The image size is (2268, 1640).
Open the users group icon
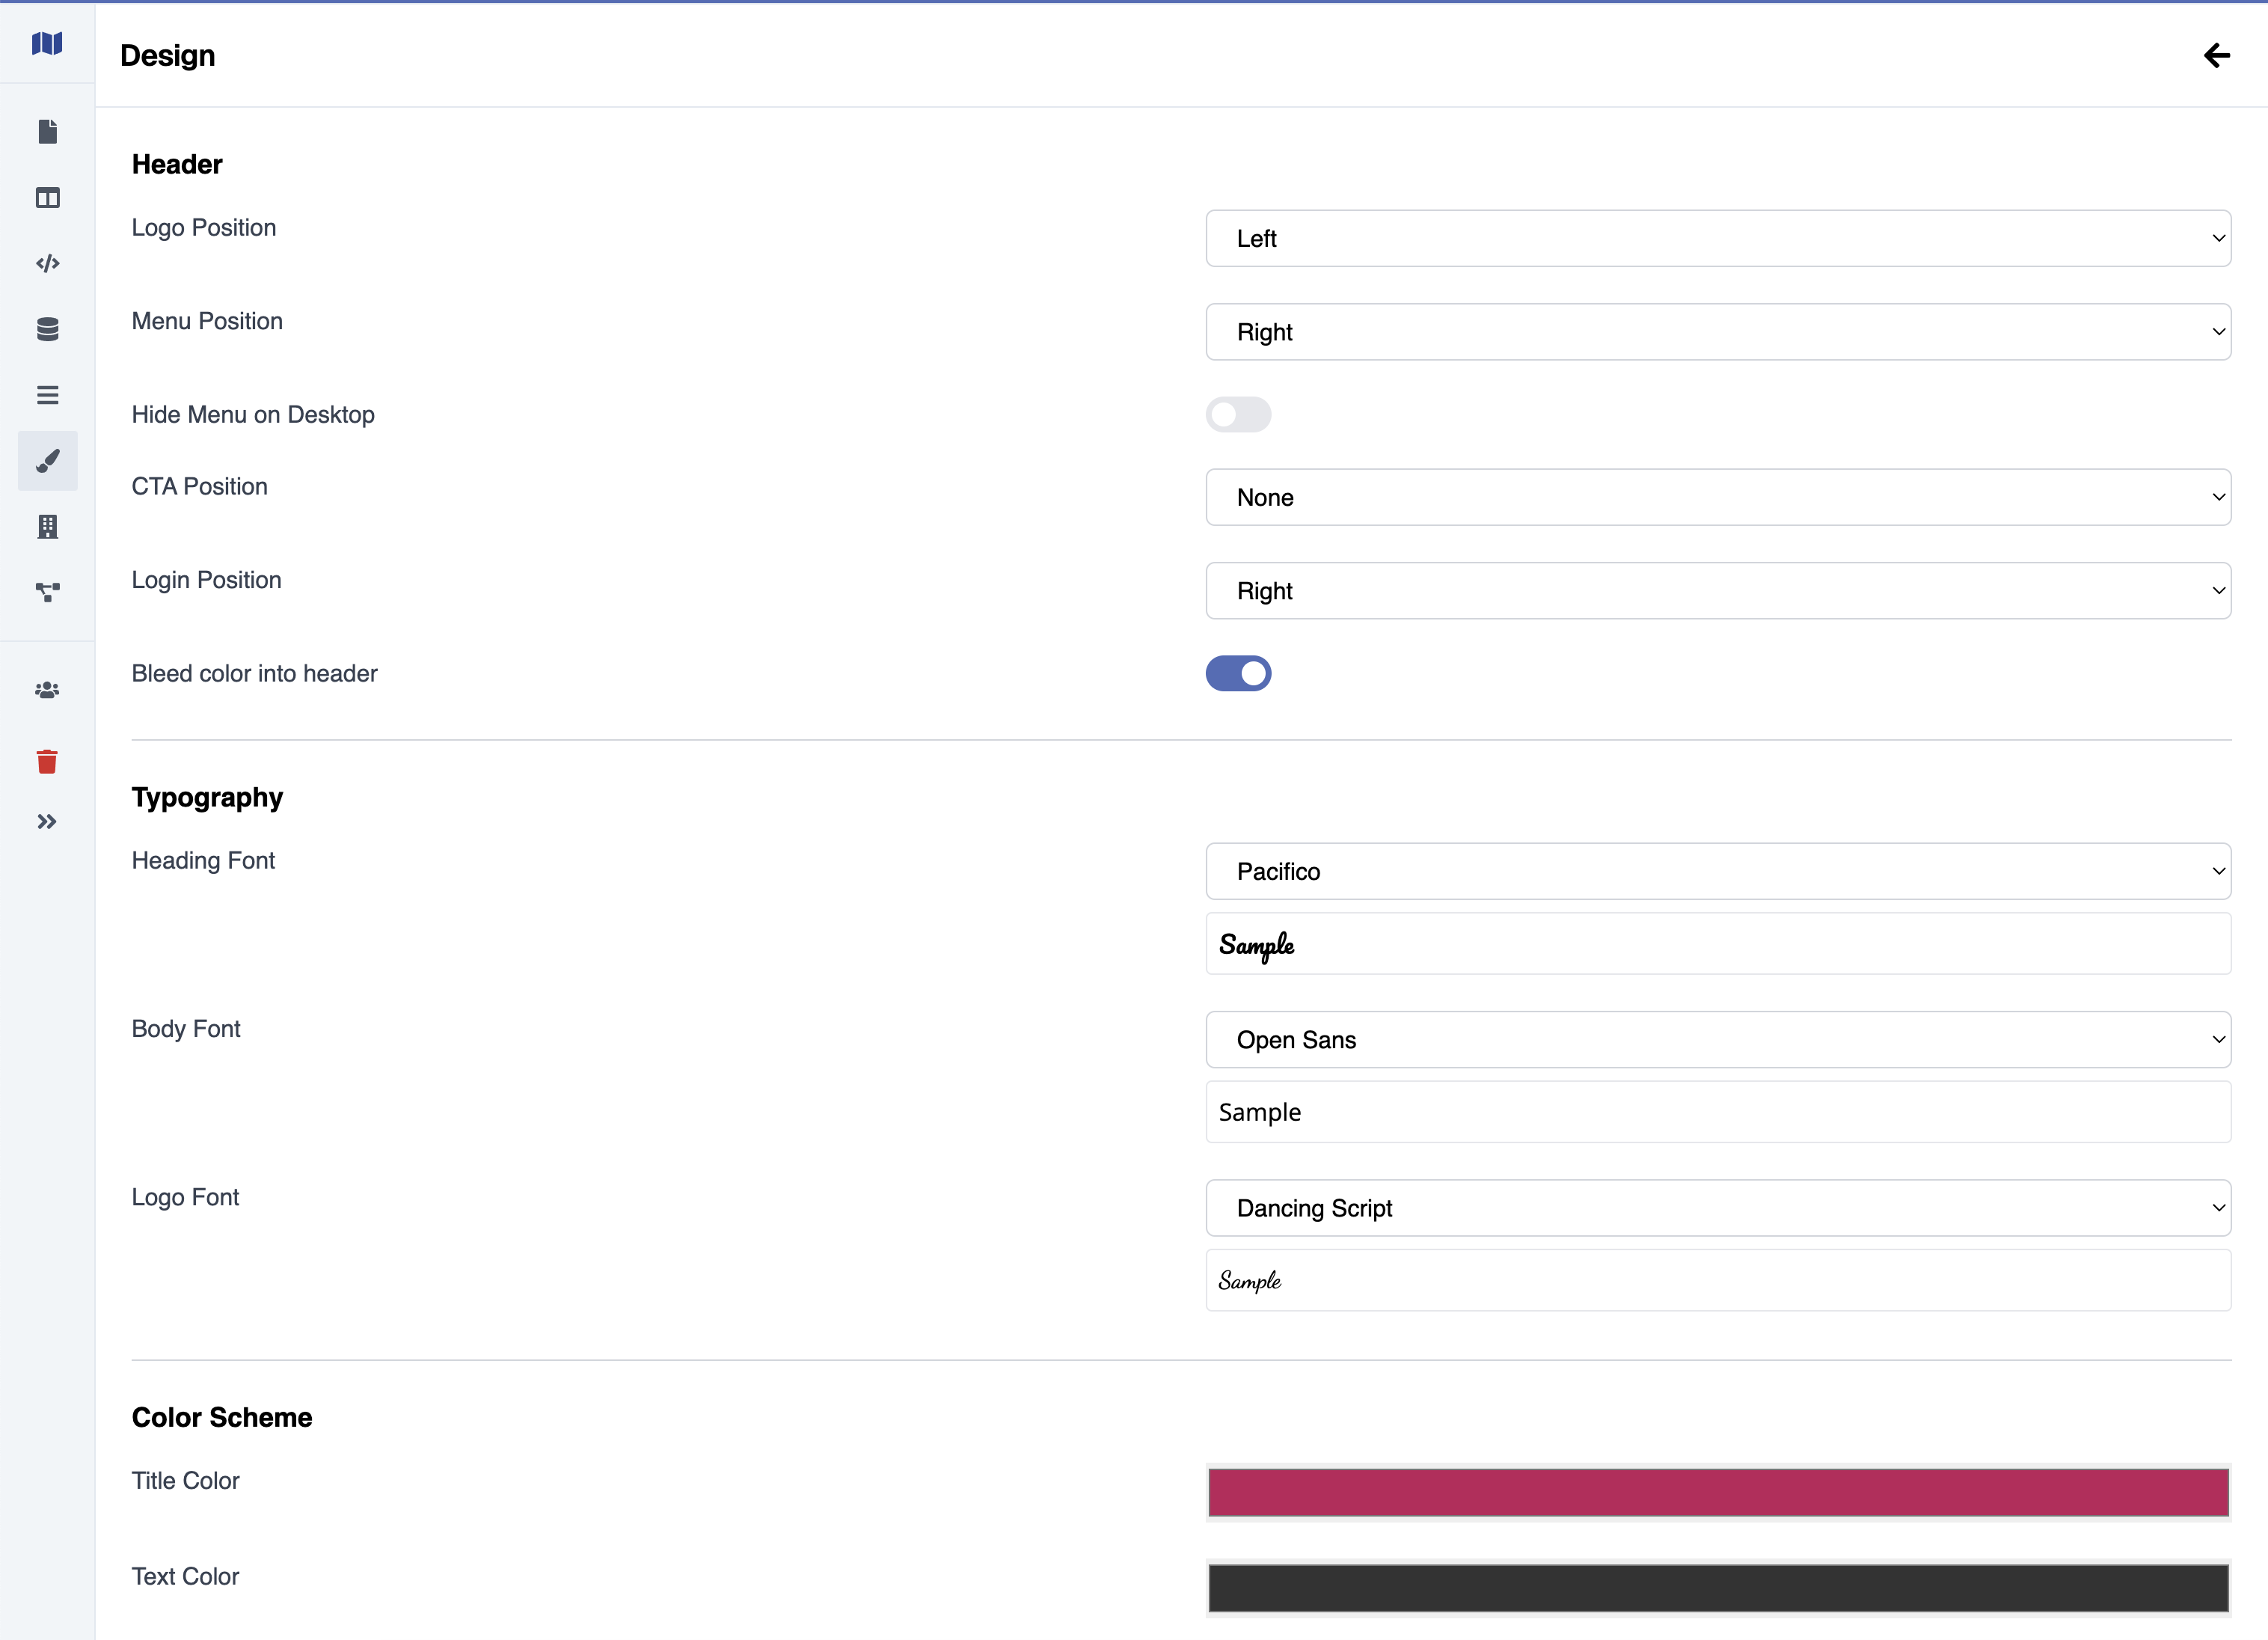[47, 690]
